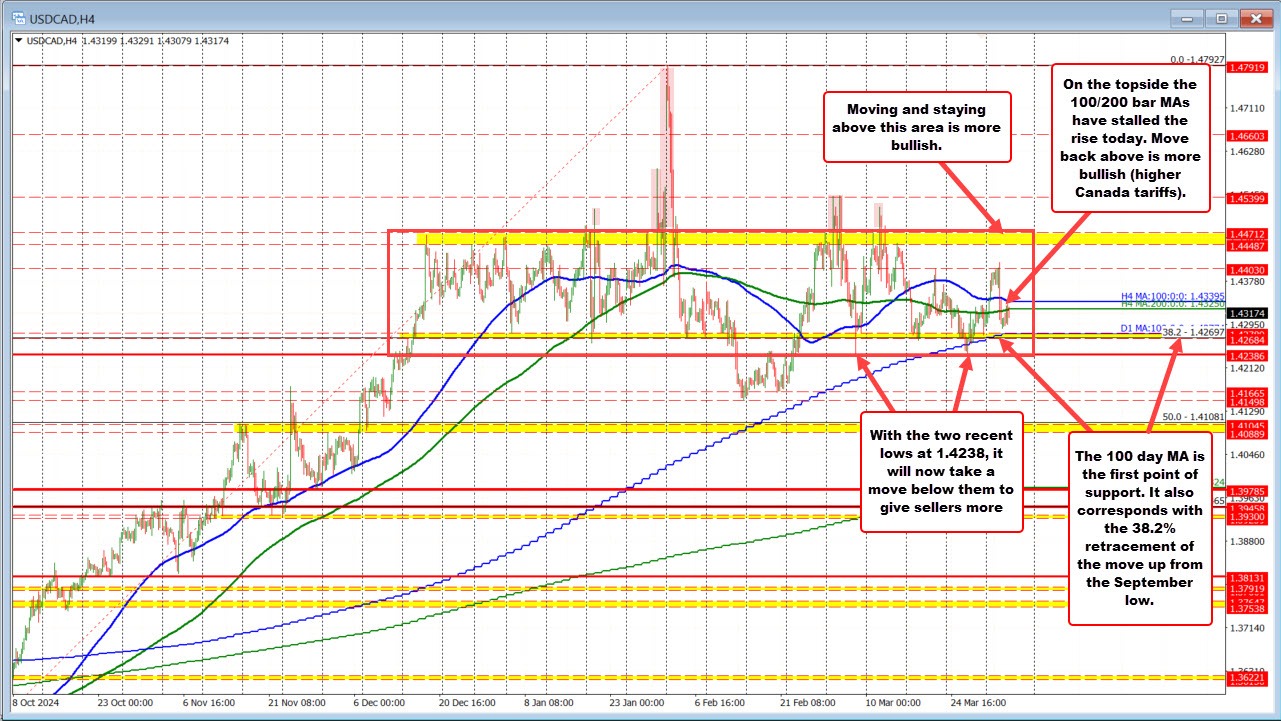Screen dimensions: 1281x721
Task: Click the price scale value 1.43780
Action: tap(1246, 281)
